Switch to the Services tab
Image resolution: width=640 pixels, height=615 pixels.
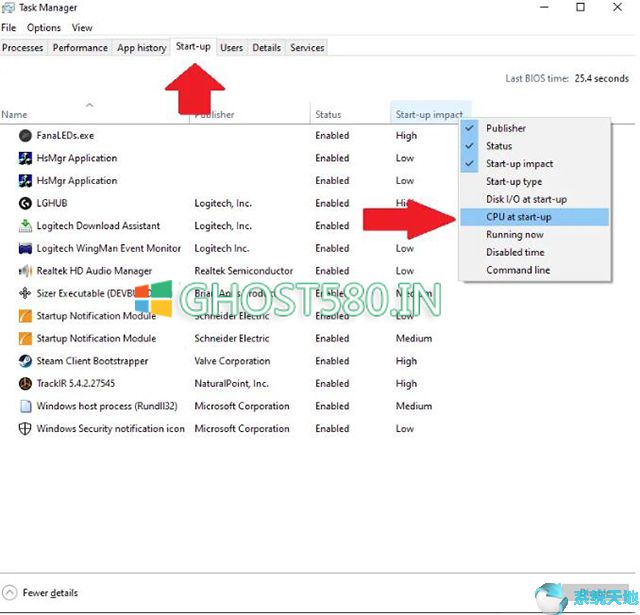click(307, 48)
